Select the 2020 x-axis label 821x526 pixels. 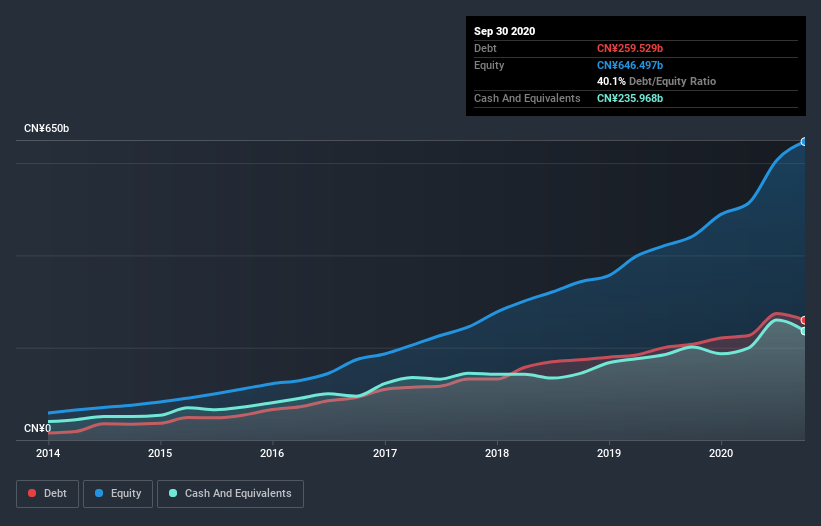(x=721, y=453)
